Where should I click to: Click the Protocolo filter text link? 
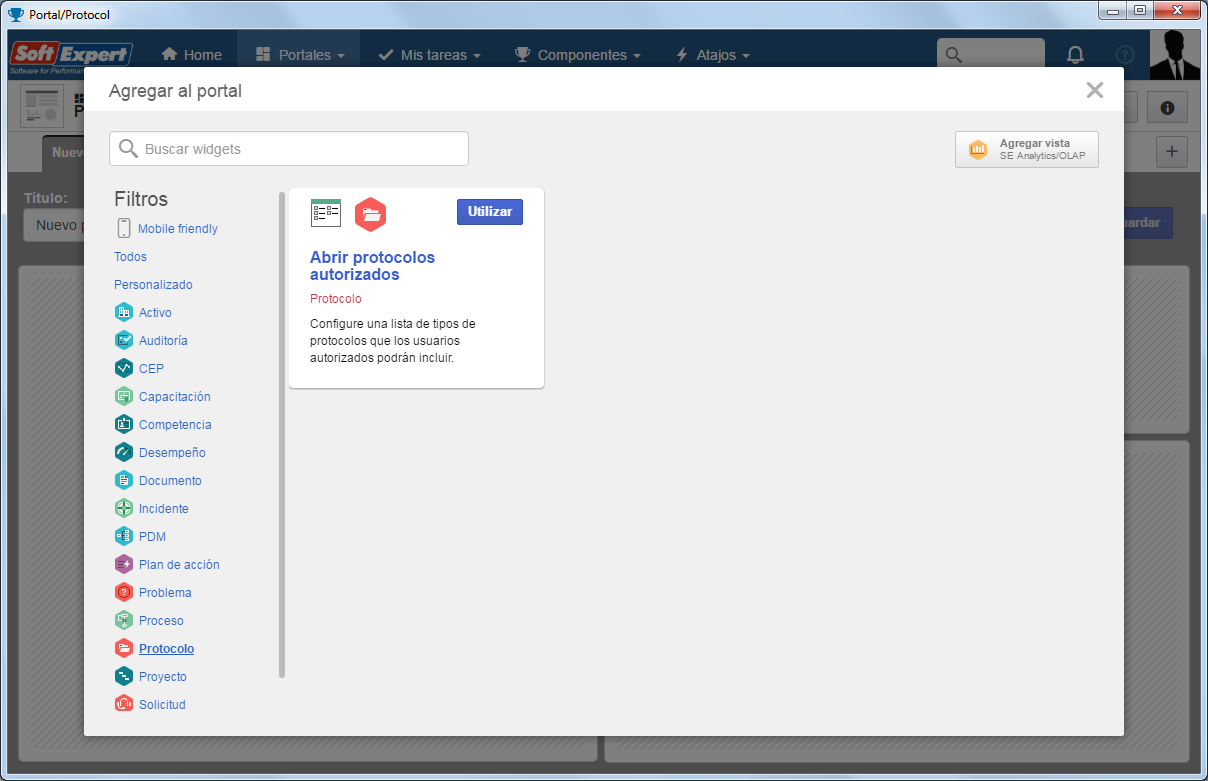click(x=166, y=649)
